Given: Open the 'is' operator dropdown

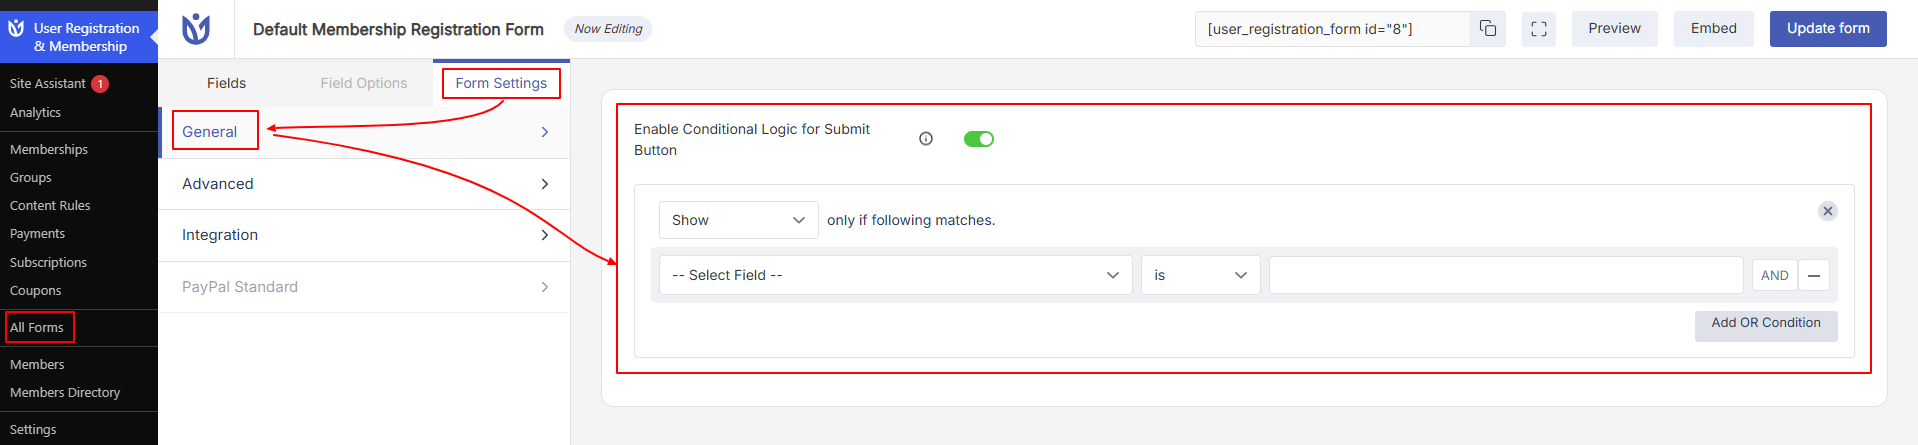Looking at the screenshot, I should [1201, 275].
